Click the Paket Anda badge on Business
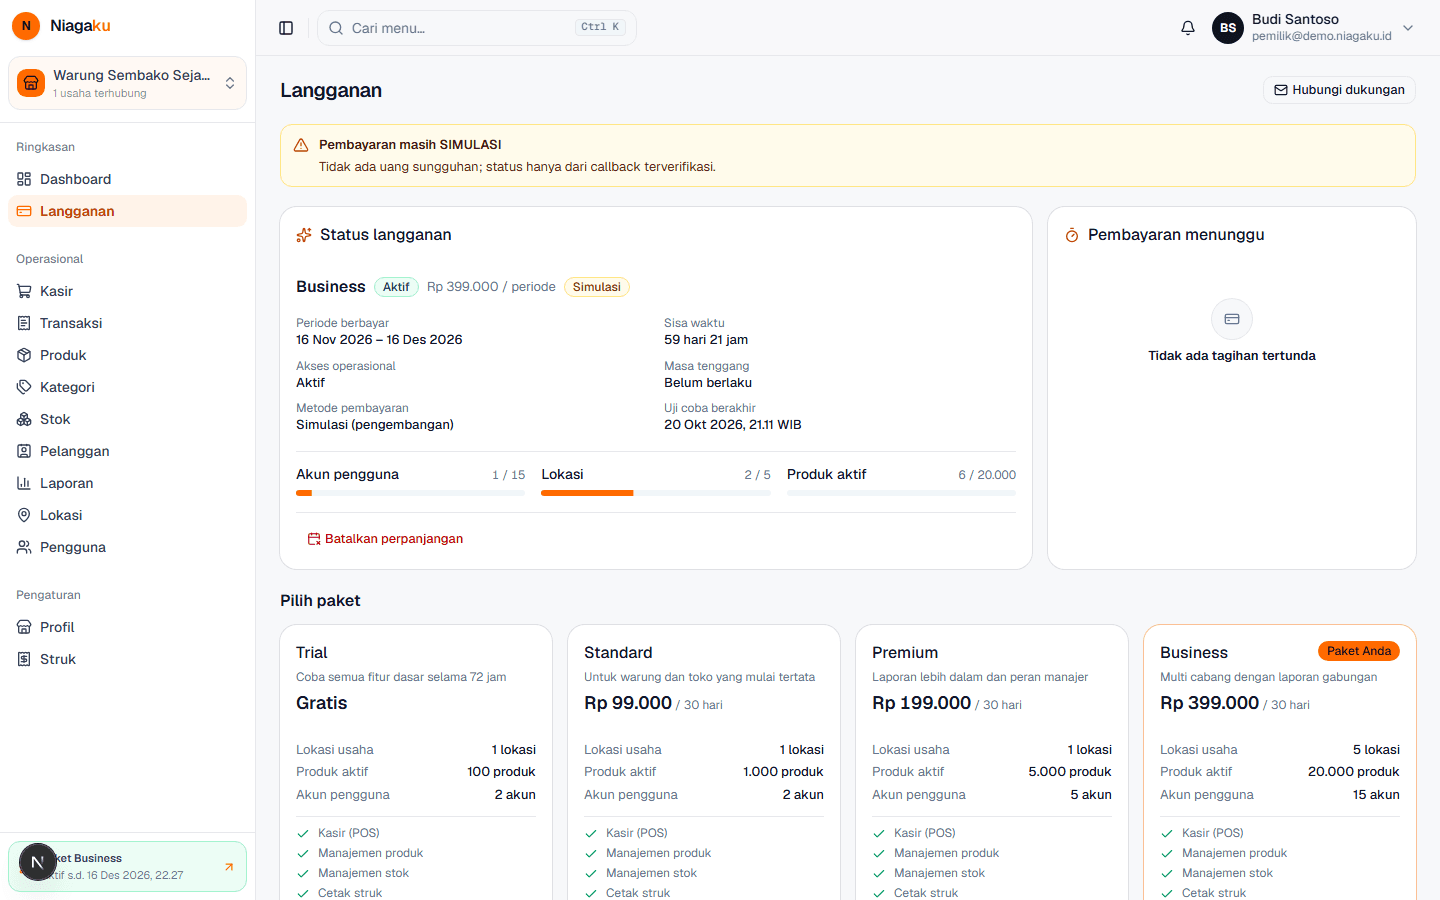The height and width of the screenshot is (900, 1440). coord(1359,651)
